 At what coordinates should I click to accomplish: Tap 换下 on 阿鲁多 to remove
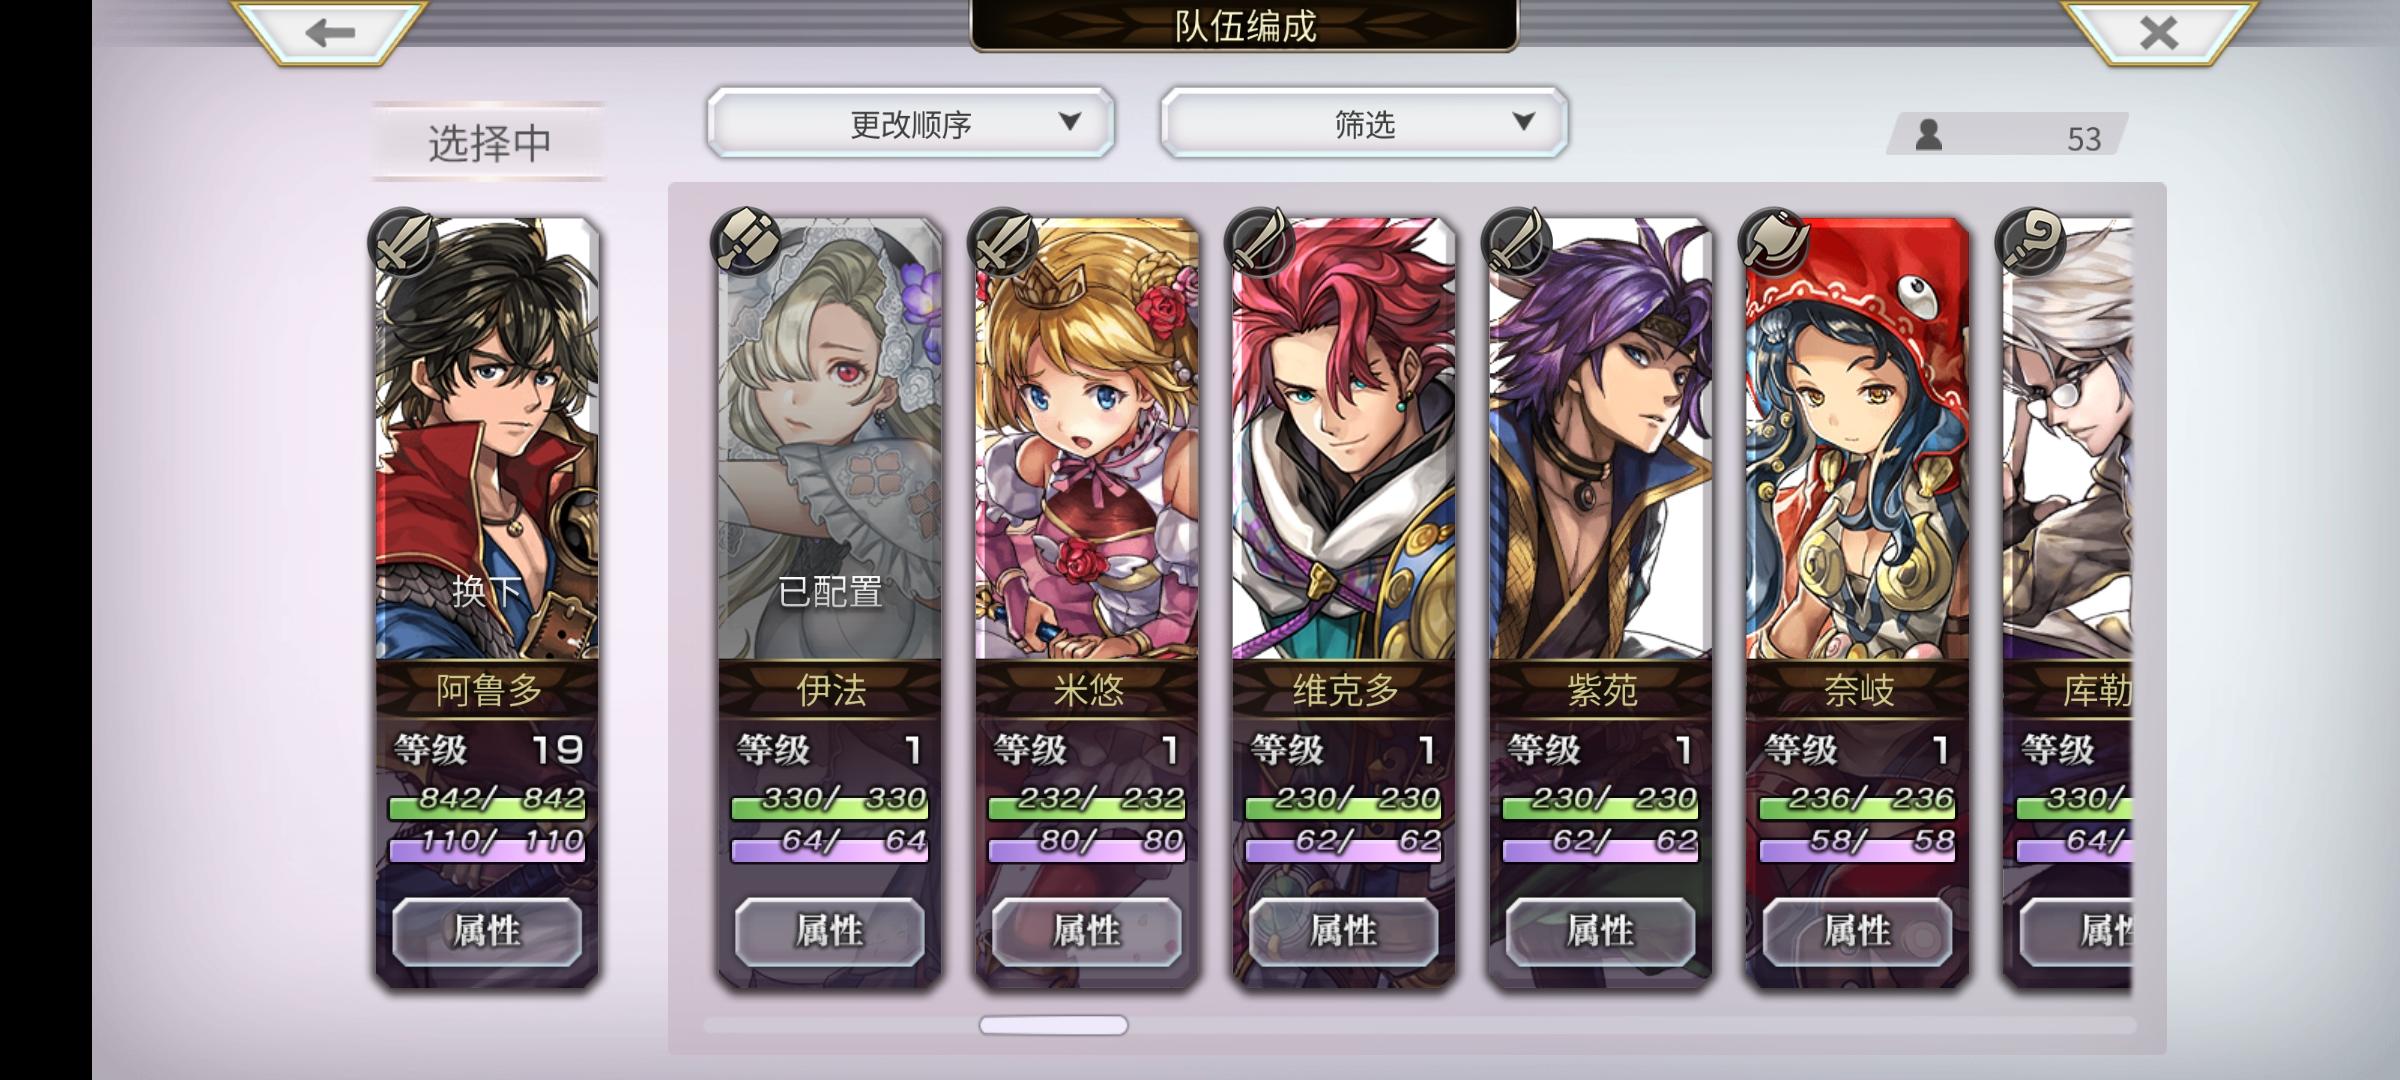[x=487, y=591]
